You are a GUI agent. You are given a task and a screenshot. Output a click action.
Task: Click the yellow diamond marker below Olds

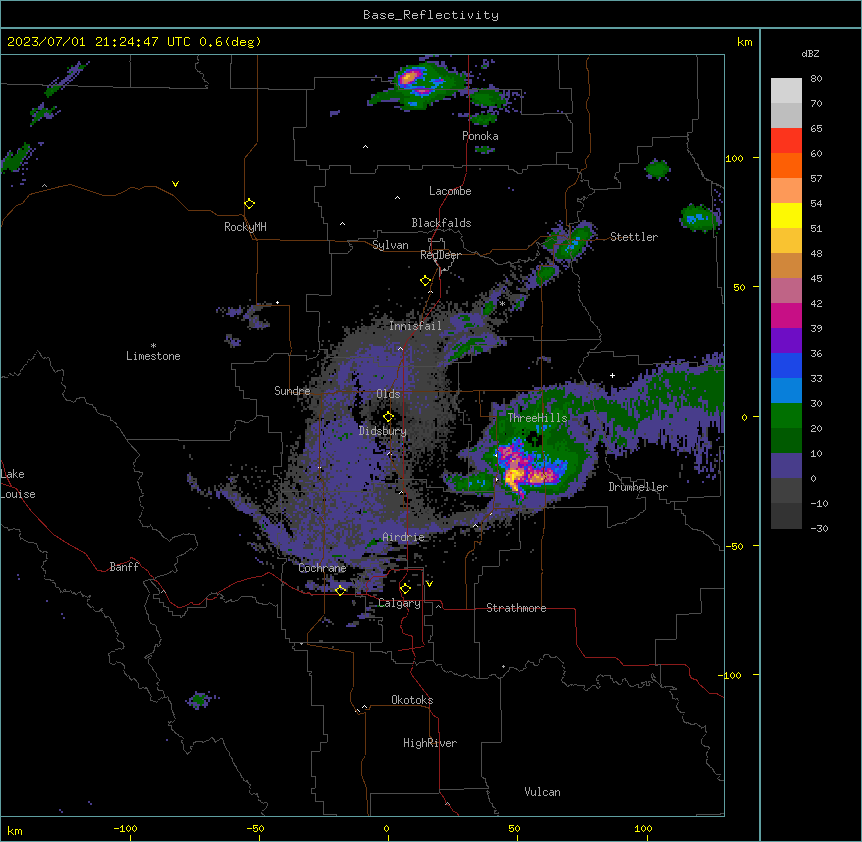point(389,417)
